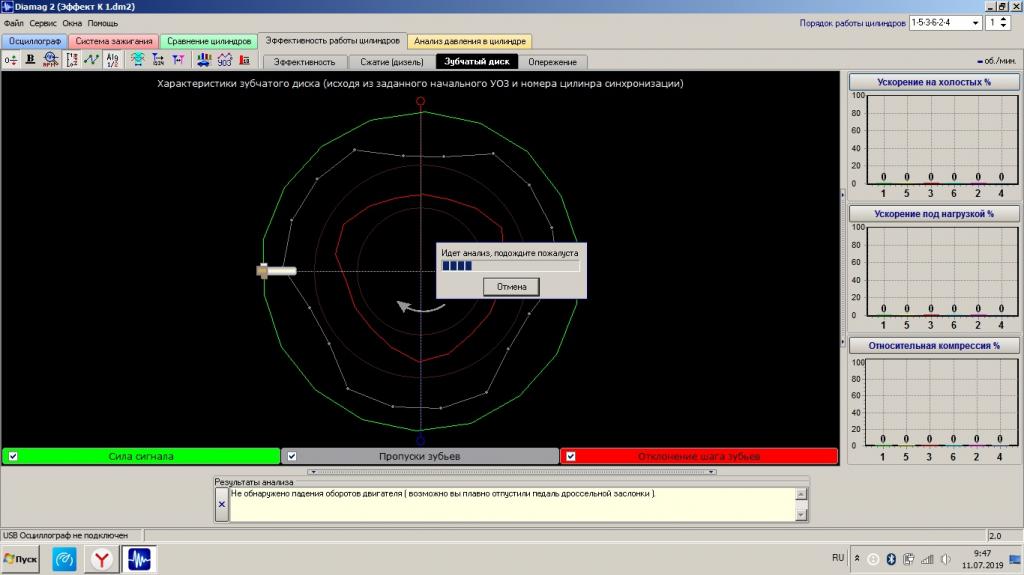
Task: Open the Эффективность sub-tab
Action: (x=304, y=62)
